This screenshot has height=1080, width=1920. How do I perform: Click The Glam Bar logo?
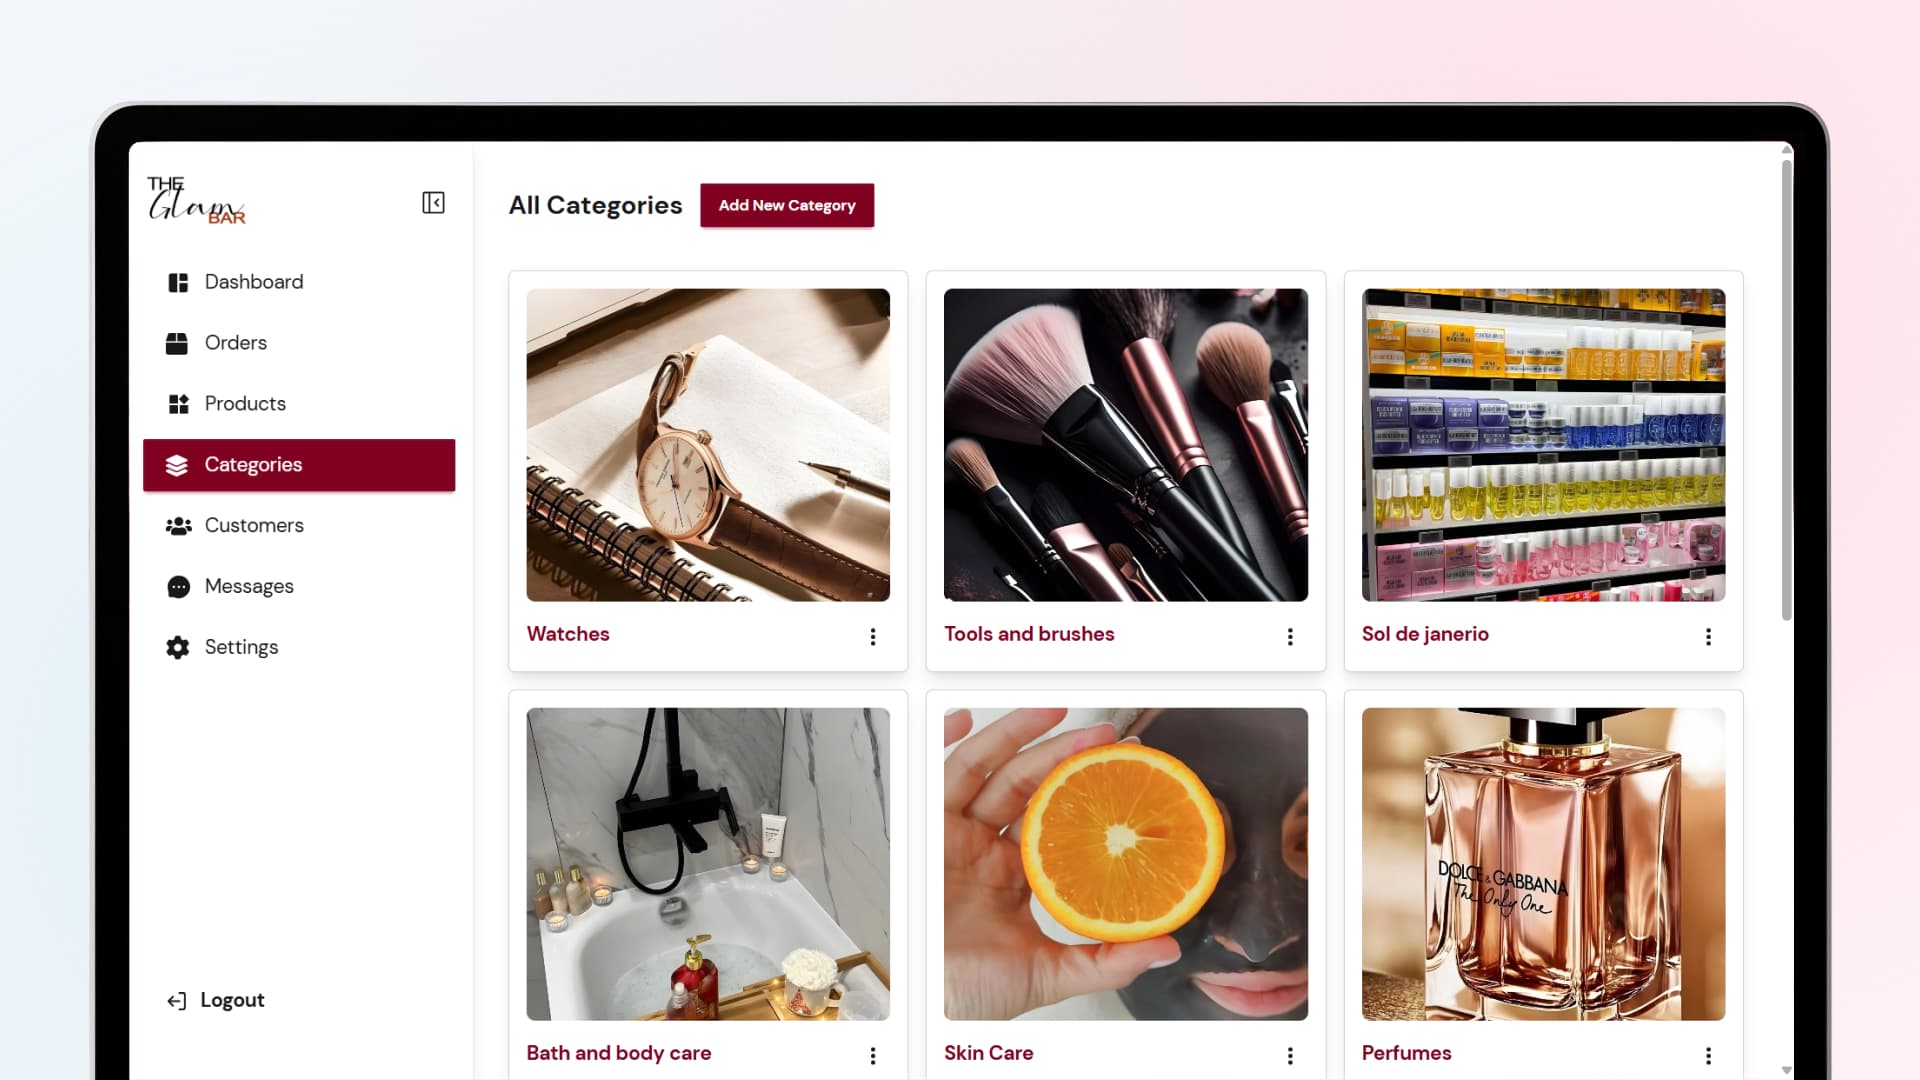click(196, 200)
